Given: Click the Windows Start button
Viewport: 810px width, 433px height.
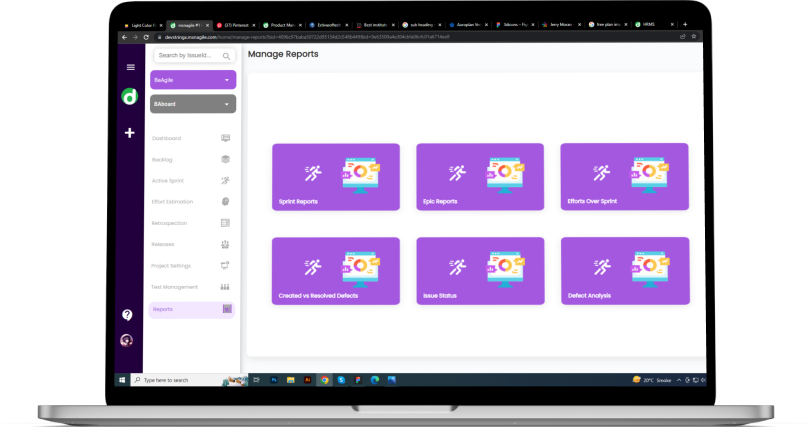Looking at the screenshot, I should tap(122, 380).
